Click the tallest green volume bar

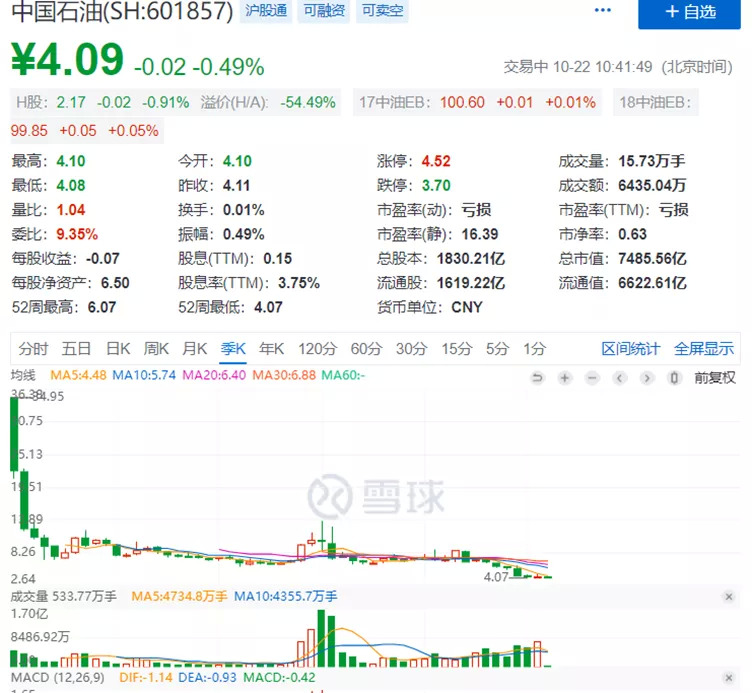click(321, 638)
